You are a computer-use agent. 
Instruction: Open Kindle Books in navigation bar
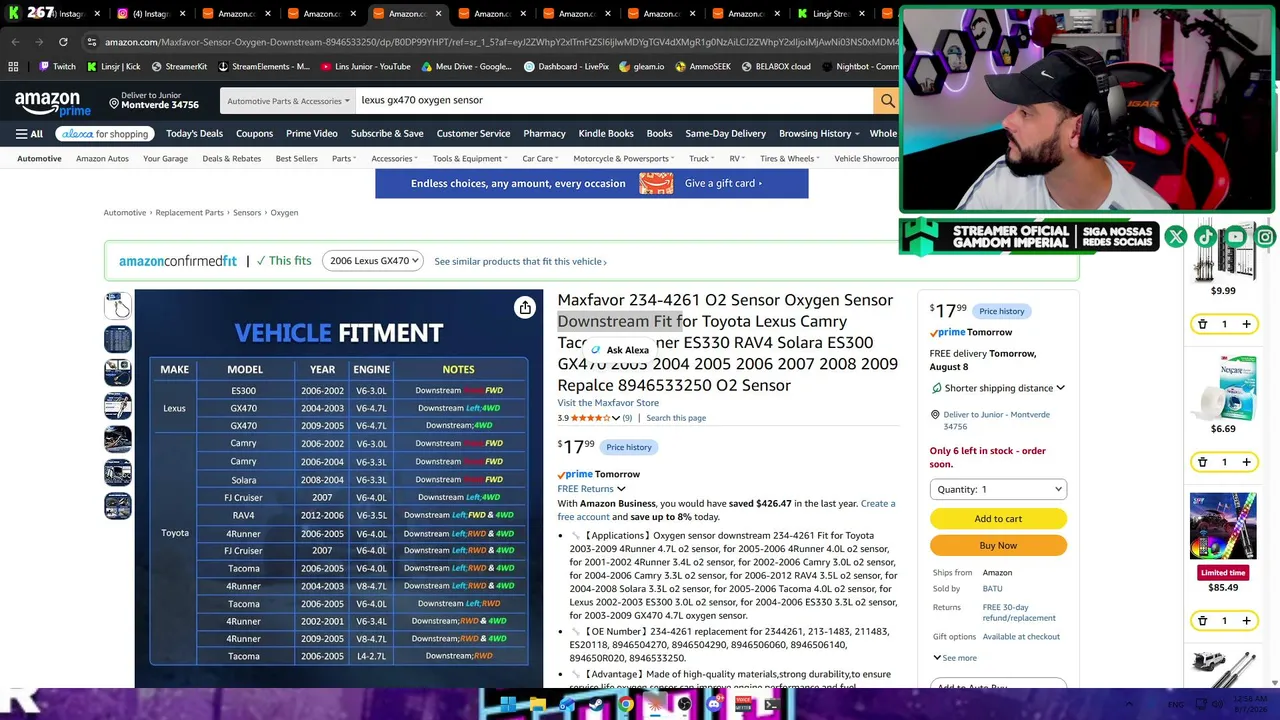click(605, 134)
